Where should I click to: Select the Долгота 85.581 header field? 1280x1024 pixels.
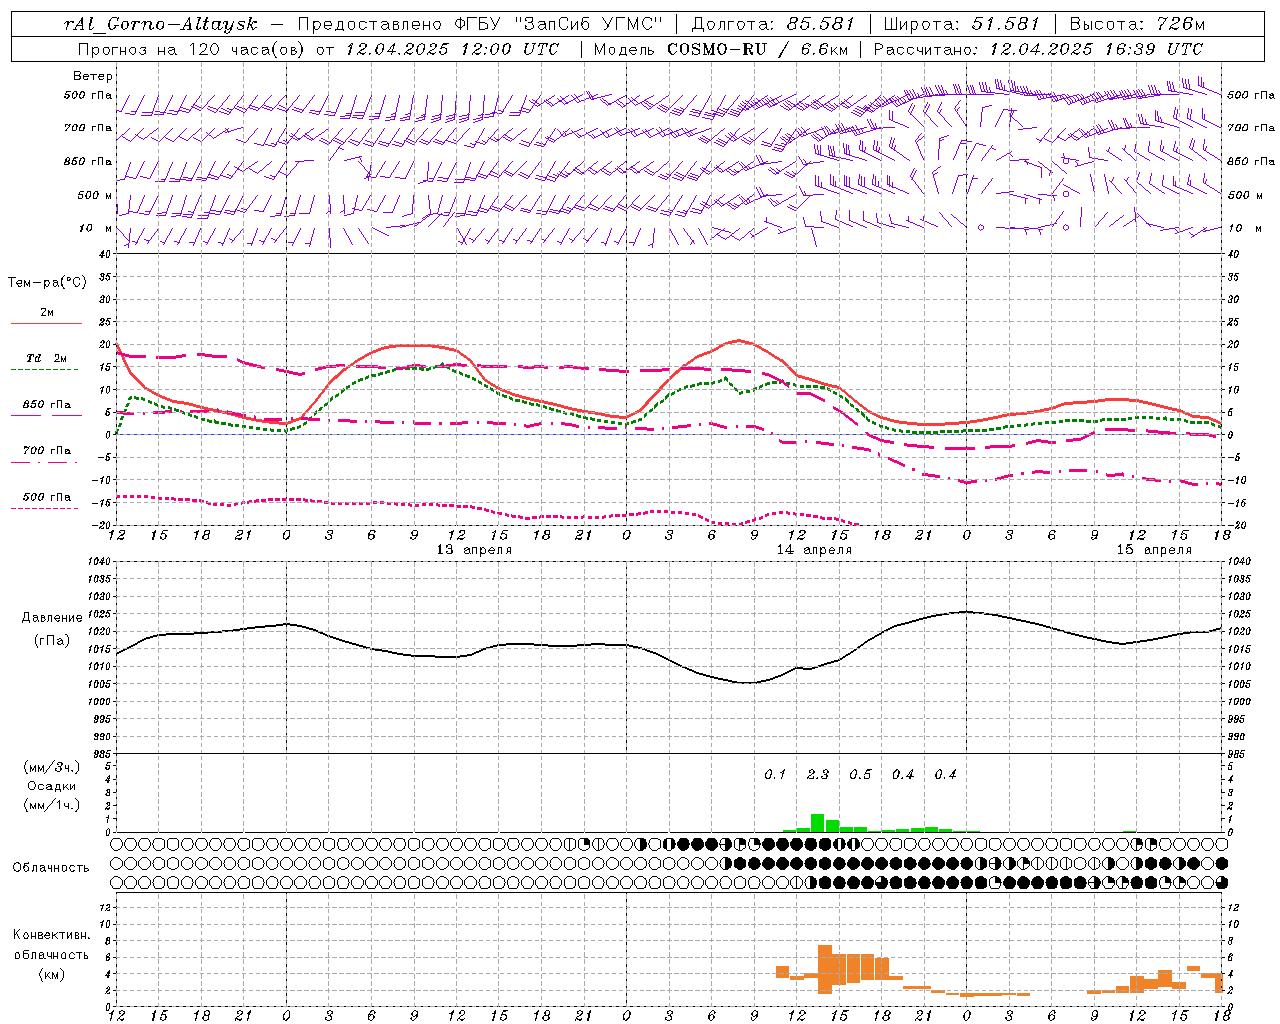pos(768,24)
